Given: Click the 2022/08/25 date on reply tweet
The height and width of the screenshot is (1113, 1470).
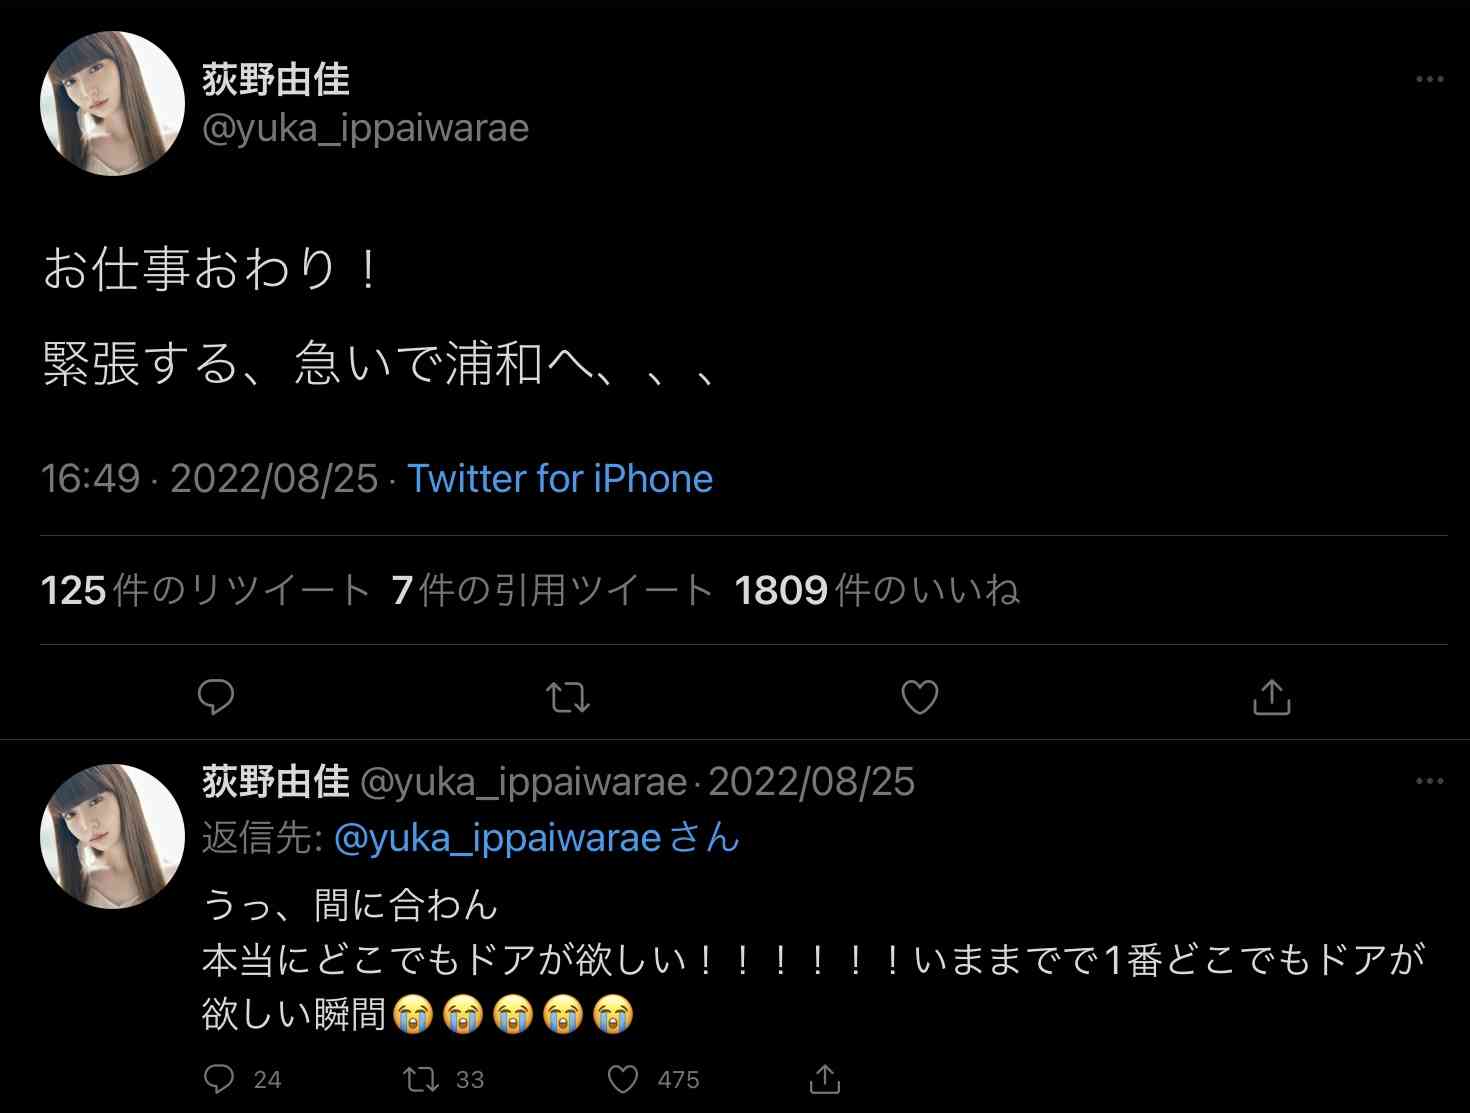Looking at the screenshot, I should coord(812,782).
